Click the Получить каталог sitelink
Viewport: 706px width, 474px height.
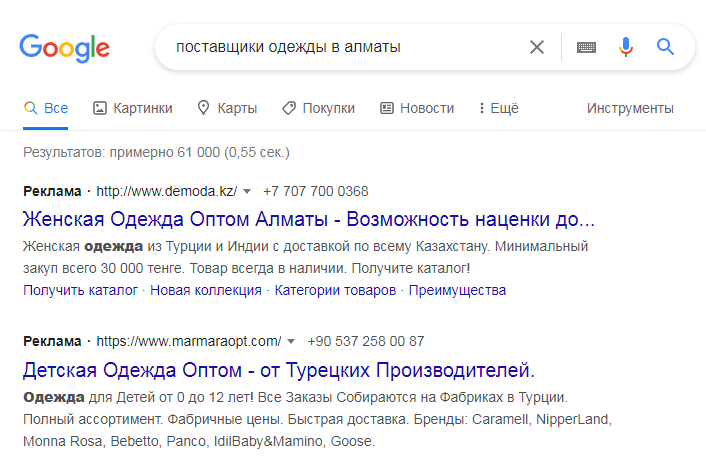pyautogui.click(x=80, y=290)
